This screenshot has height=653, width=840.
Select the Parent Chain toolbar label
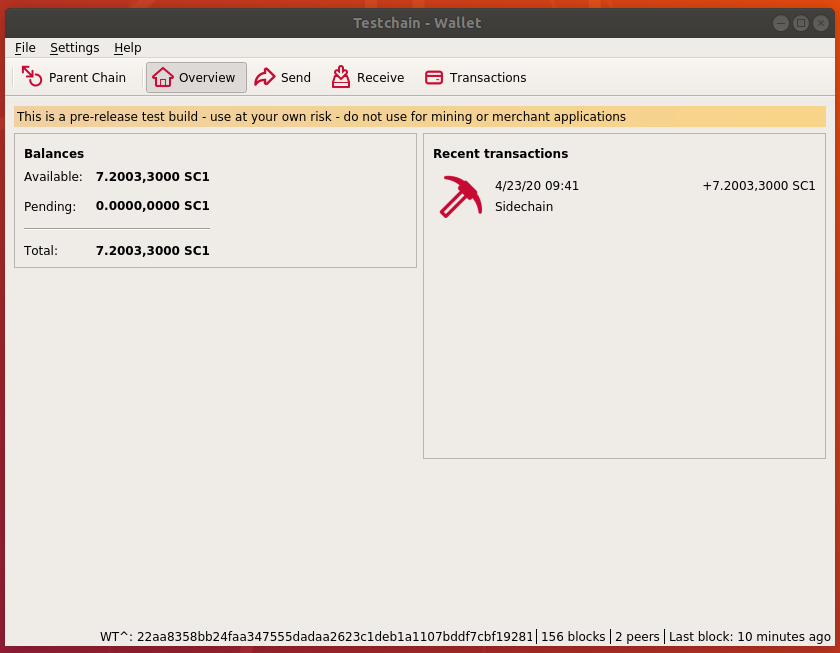(x=87, y=78)
